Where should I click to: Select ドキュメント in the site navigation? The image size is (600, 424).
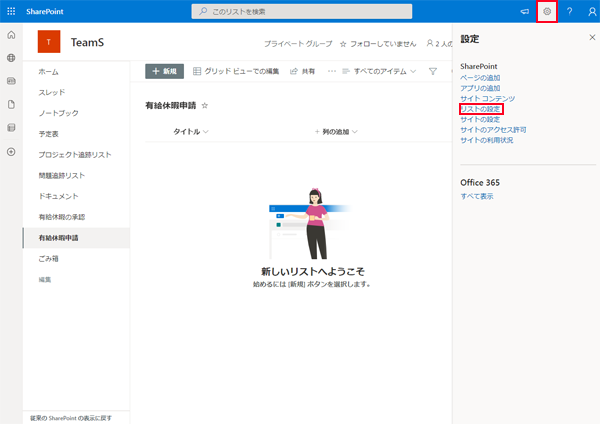[58, 196]
